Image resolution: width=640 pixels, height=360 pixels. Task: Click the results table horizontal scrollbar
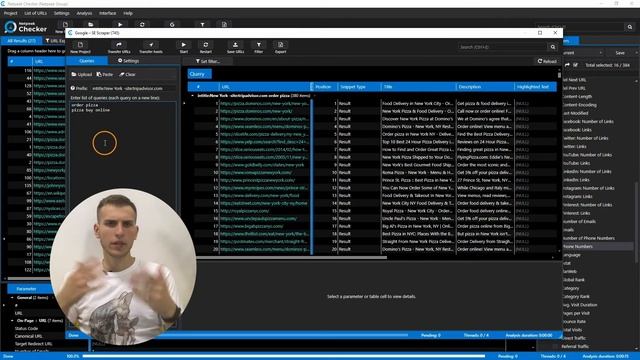tap(291, 257)
